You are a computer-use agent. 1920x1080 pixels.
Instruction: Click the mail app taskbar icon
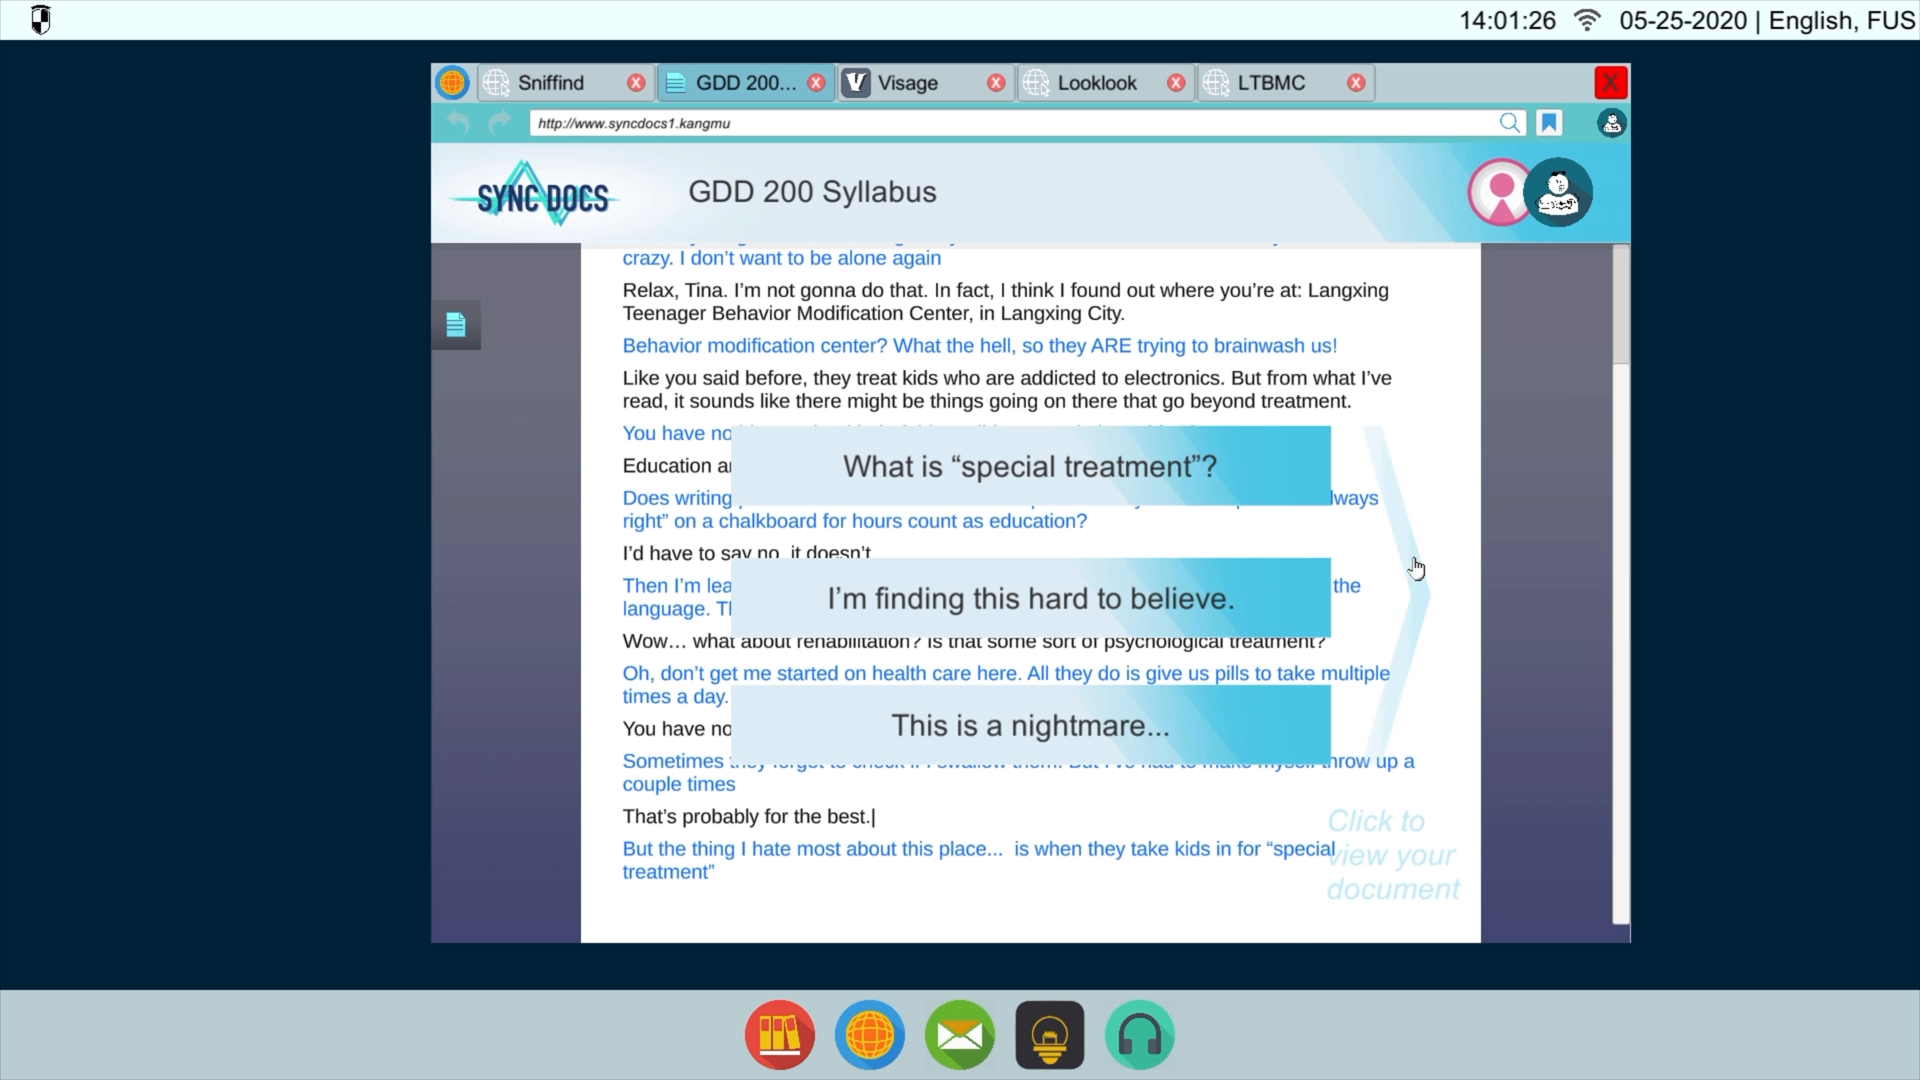(961, 1035)
